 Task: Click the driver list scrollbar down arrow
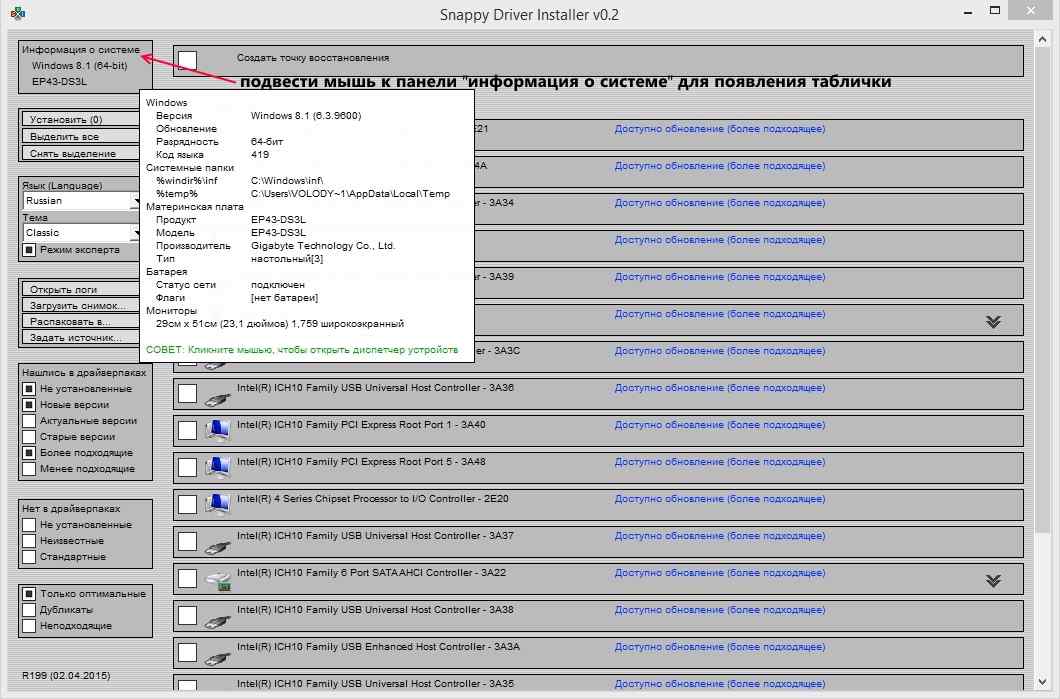[1042, 681]
